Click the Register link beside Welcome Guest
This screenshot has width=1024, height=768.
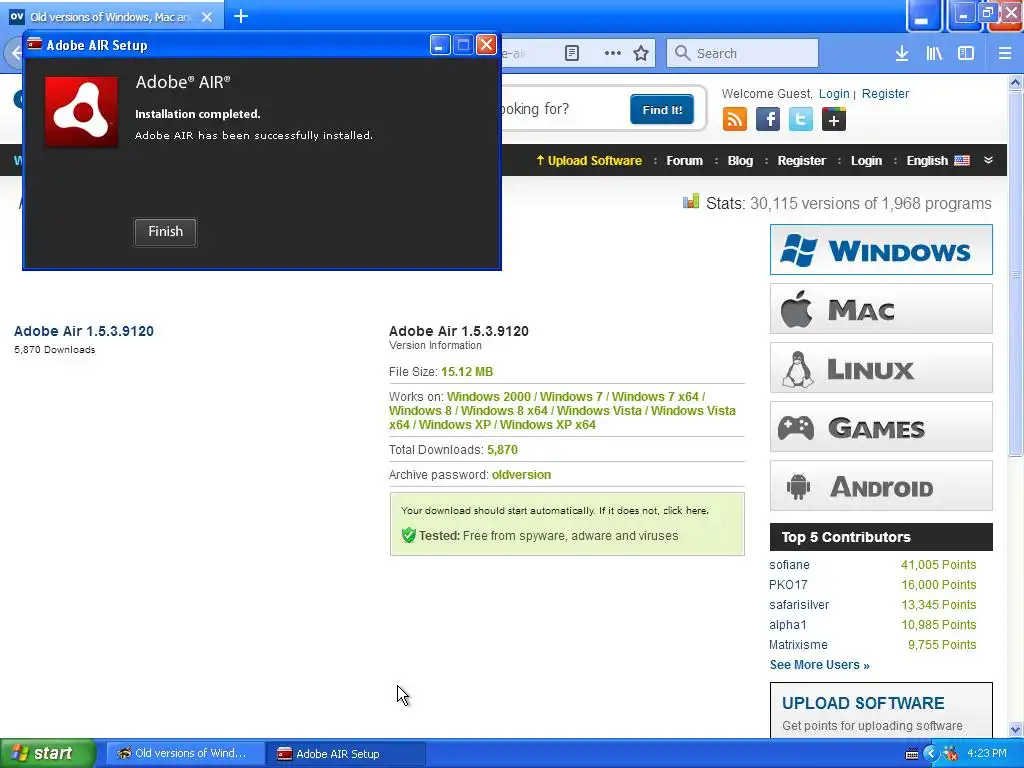point(885,93)
